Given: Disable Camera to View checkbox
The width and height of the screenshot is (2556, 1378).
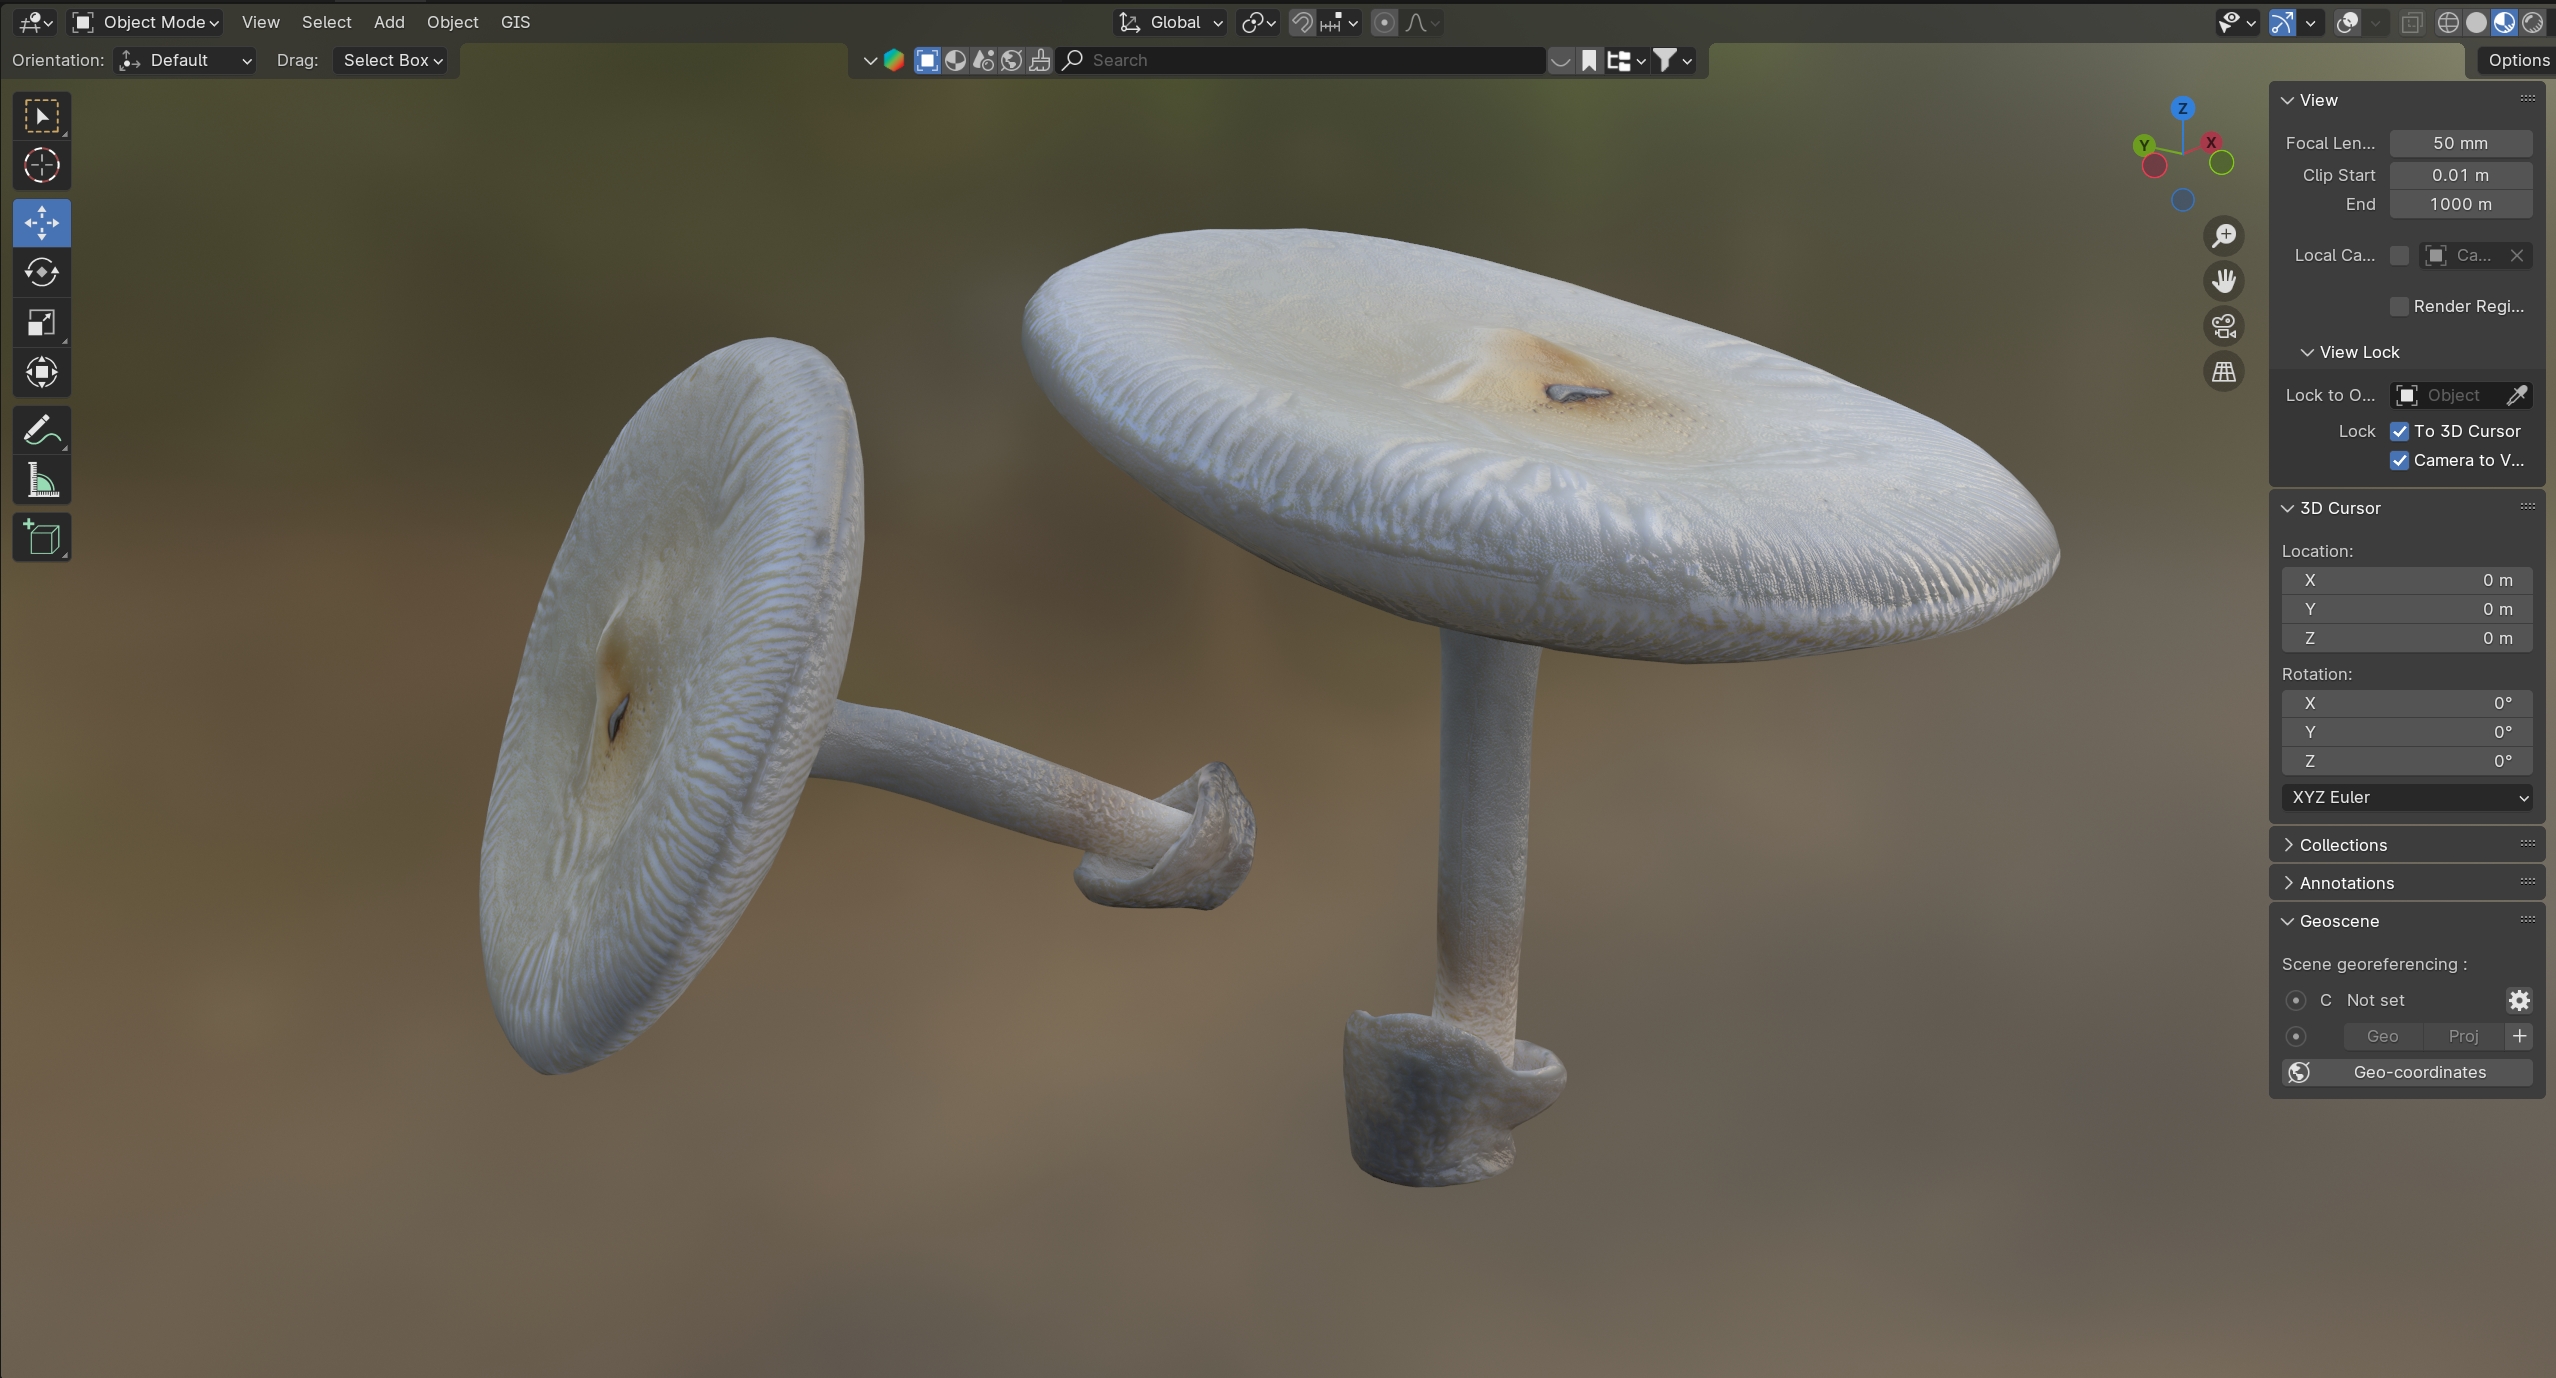Looking at the screenshot, I should tap(2399, 460).
